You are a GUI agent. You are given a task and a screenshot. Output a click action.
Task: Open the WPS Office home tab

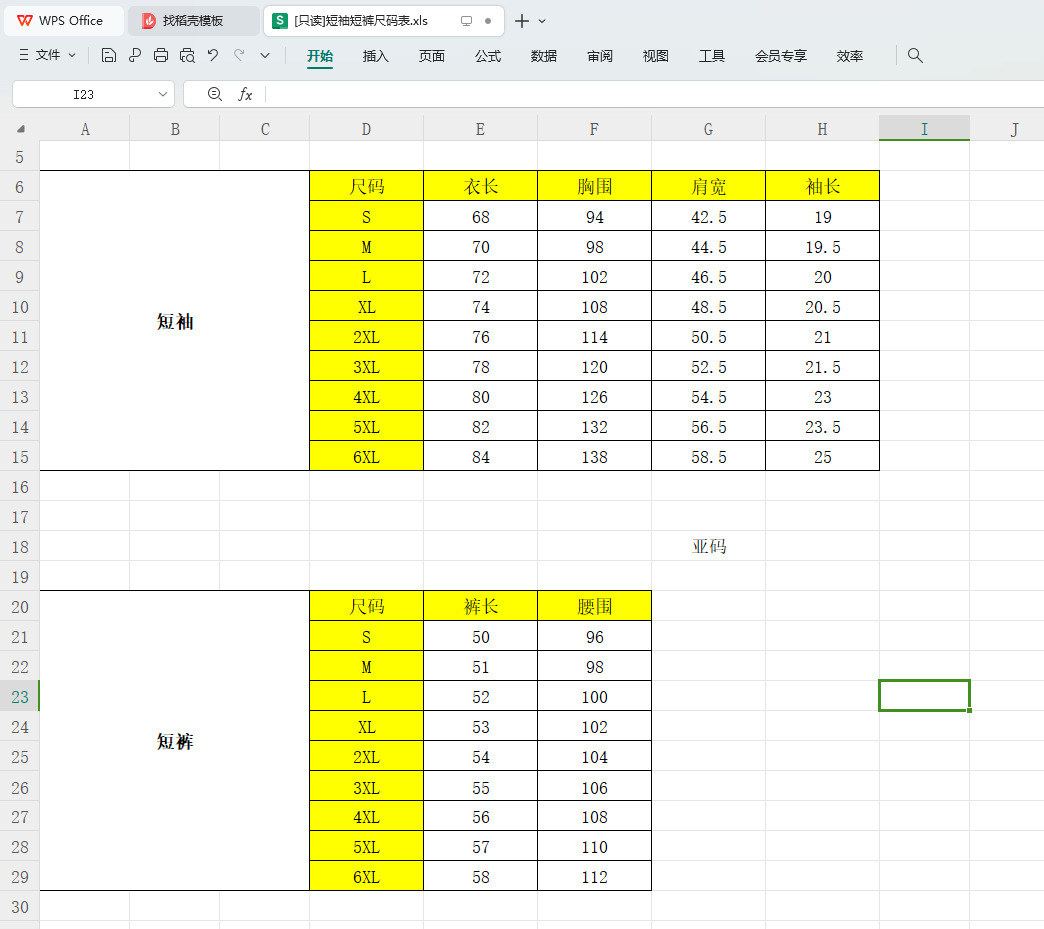(x=64, y=21)
